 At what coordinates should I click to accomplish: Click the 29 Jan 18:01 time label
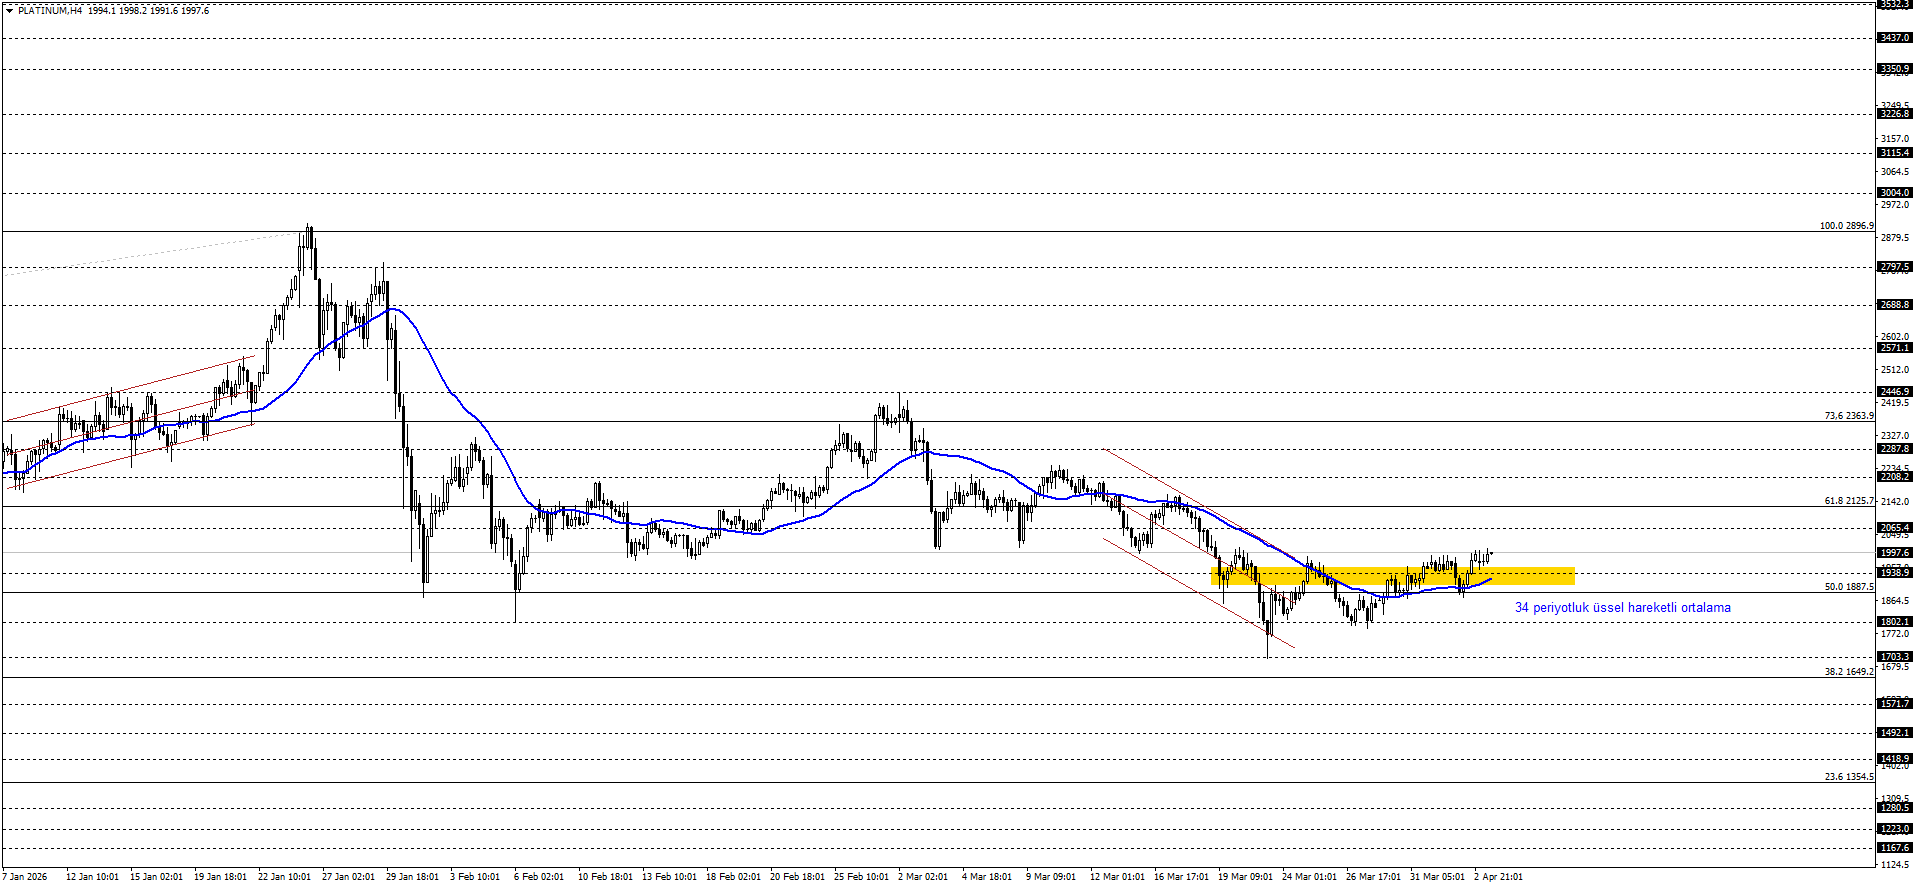tap(412, 877)
